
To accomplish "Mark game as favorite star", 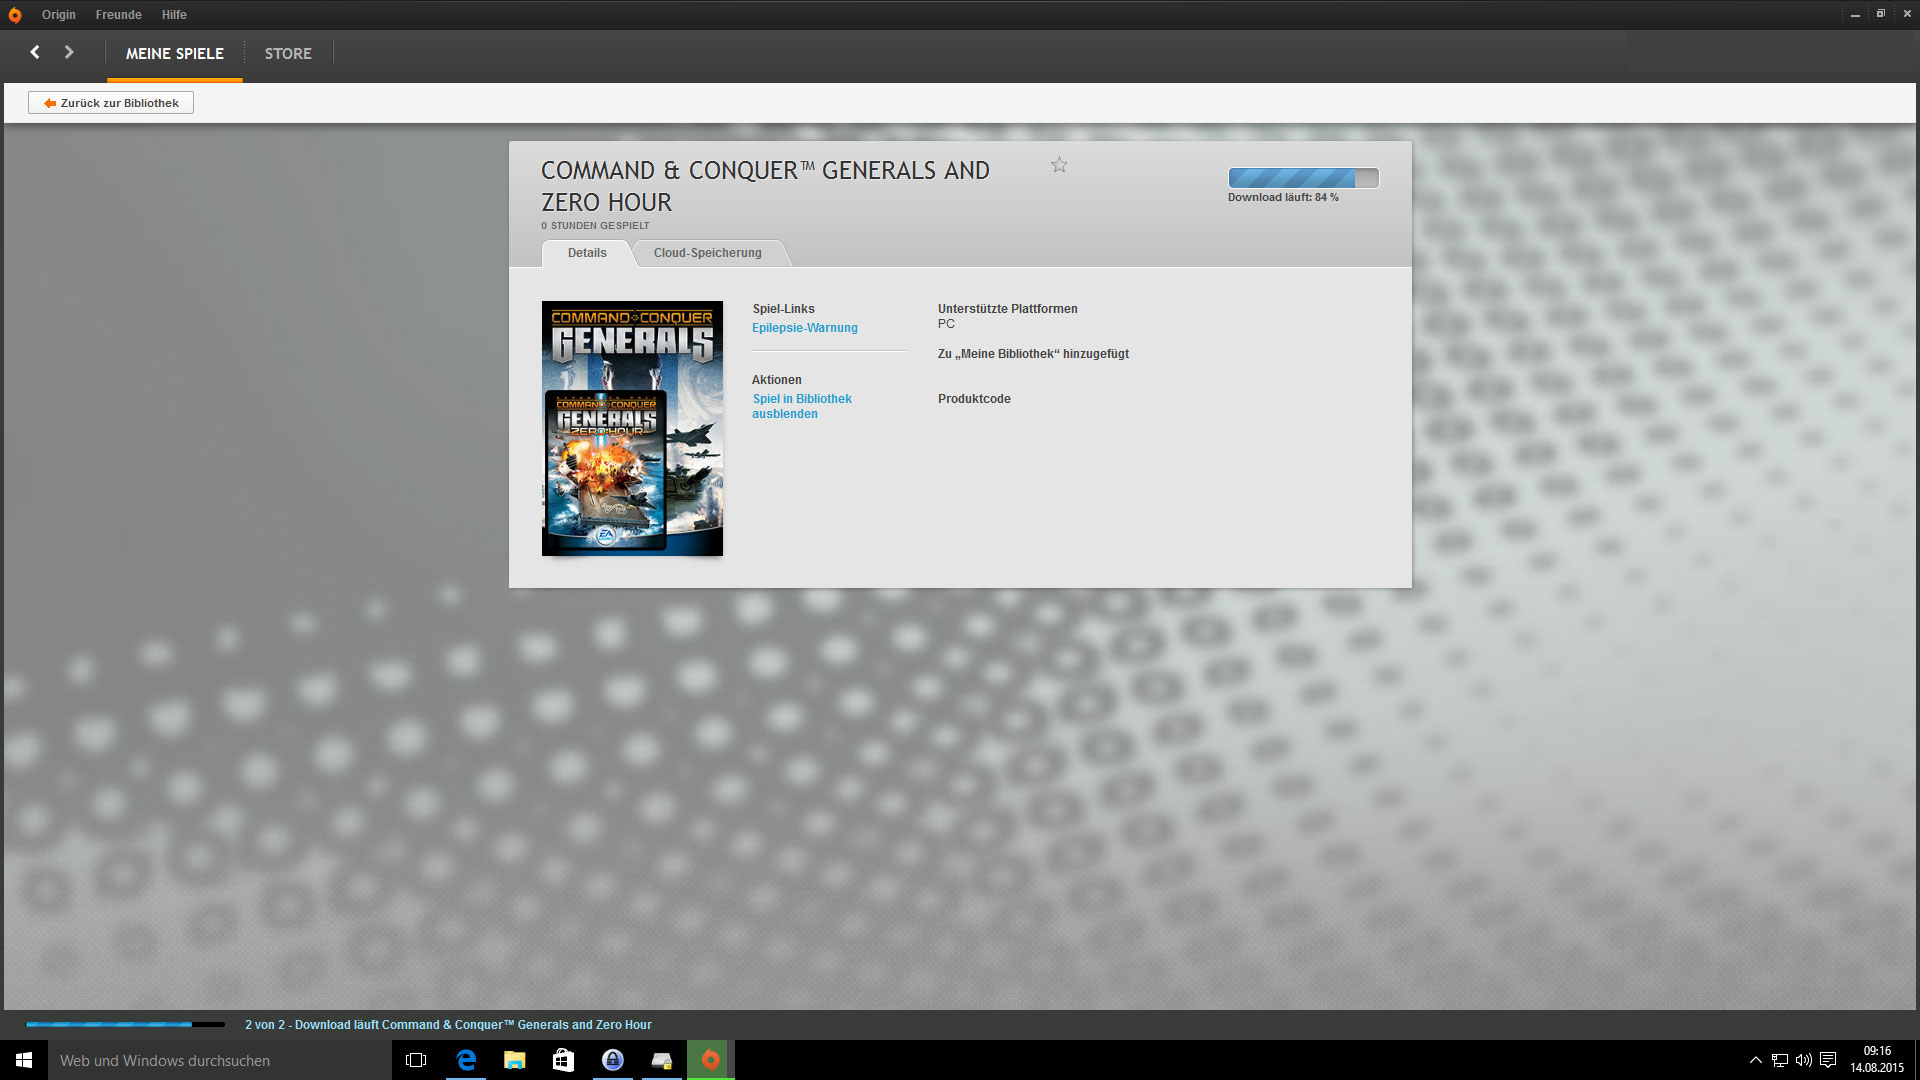I will [1059, 165].
